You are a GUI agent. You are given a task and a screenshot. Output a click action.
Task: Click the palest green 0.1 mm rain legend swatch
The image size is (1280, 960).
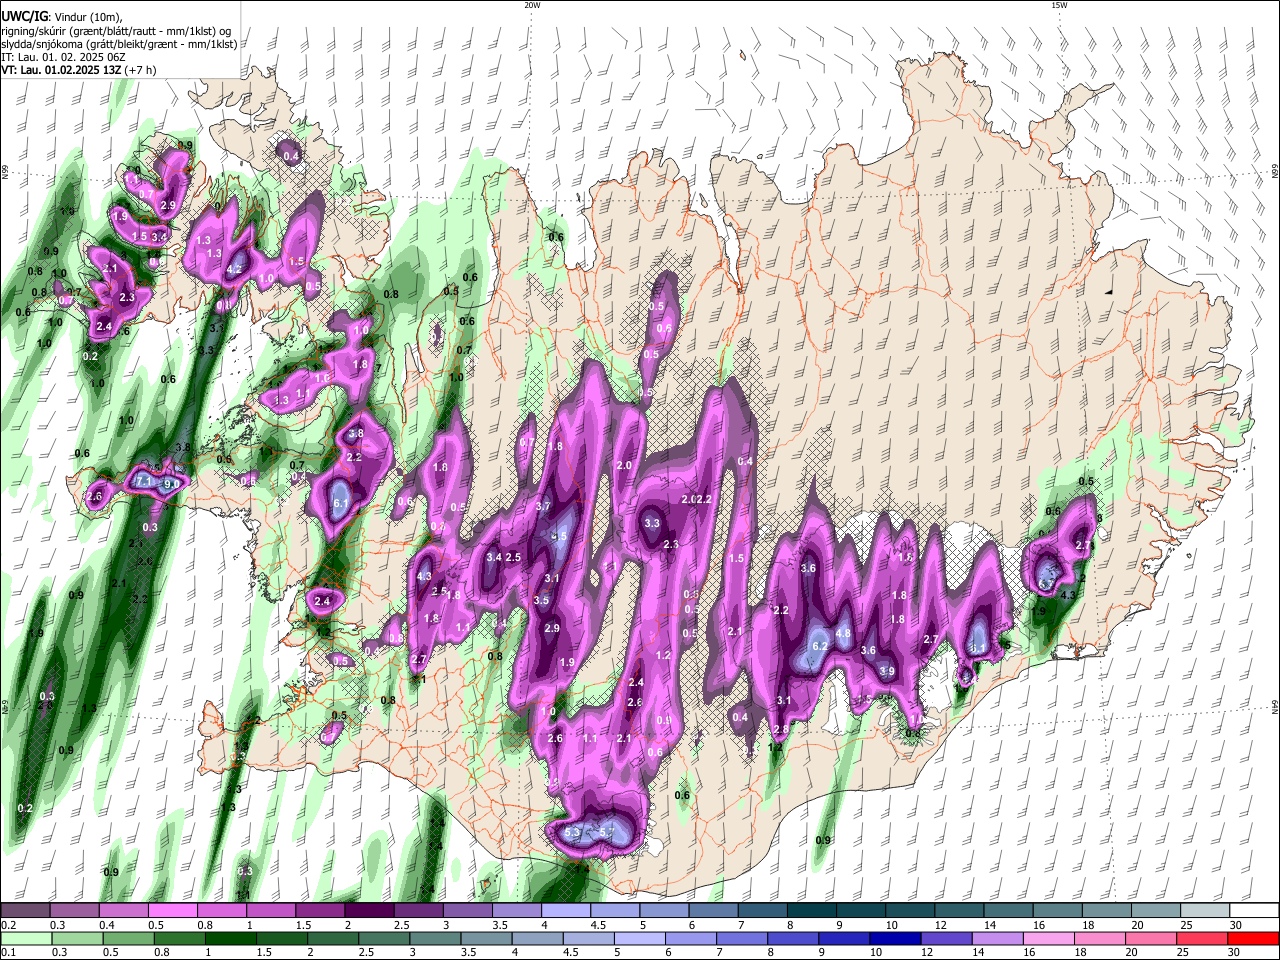click(25, 938)
